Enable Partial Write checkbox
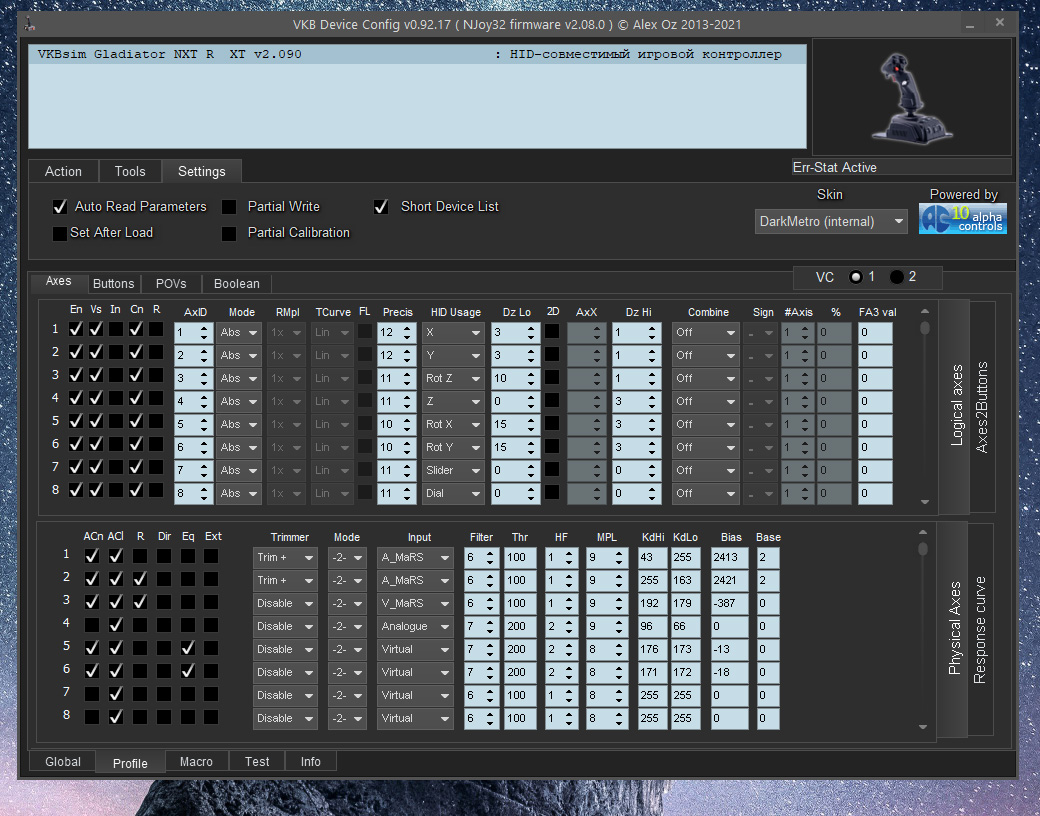This screenshot has width=1040, height=816. (x=229, y=207)
